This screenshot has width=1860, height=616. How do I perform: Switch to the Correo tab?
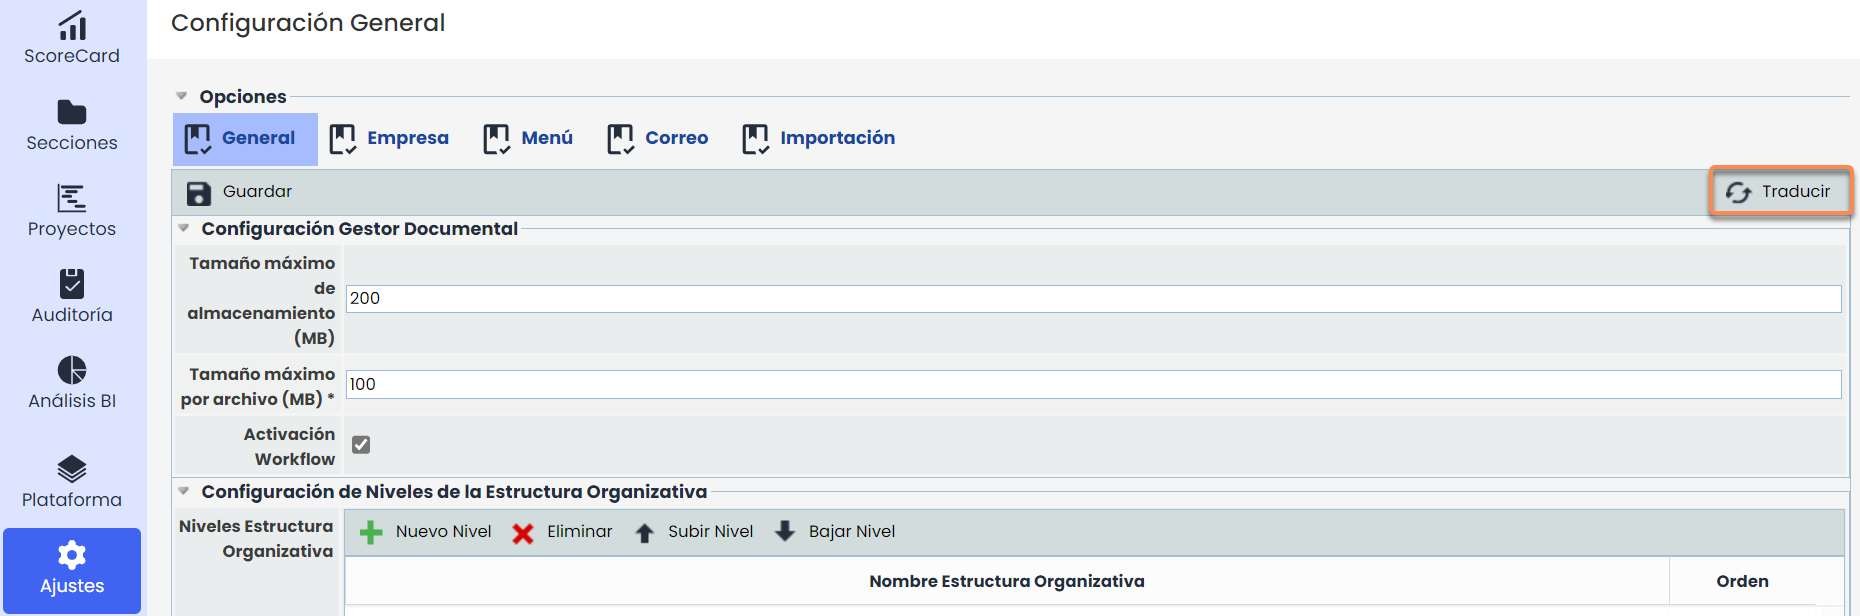pos(658,138)
